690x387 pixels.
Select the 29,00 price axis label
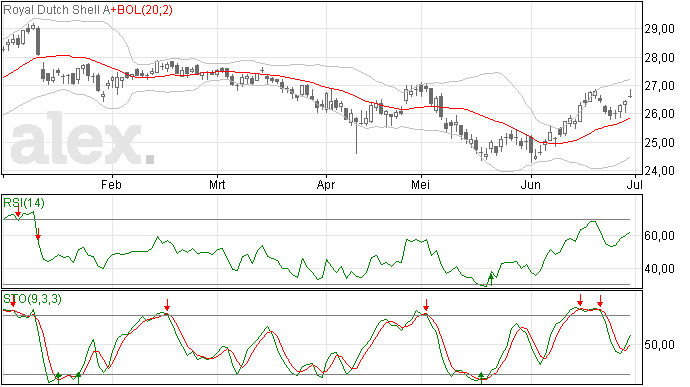tap(659, 29)
